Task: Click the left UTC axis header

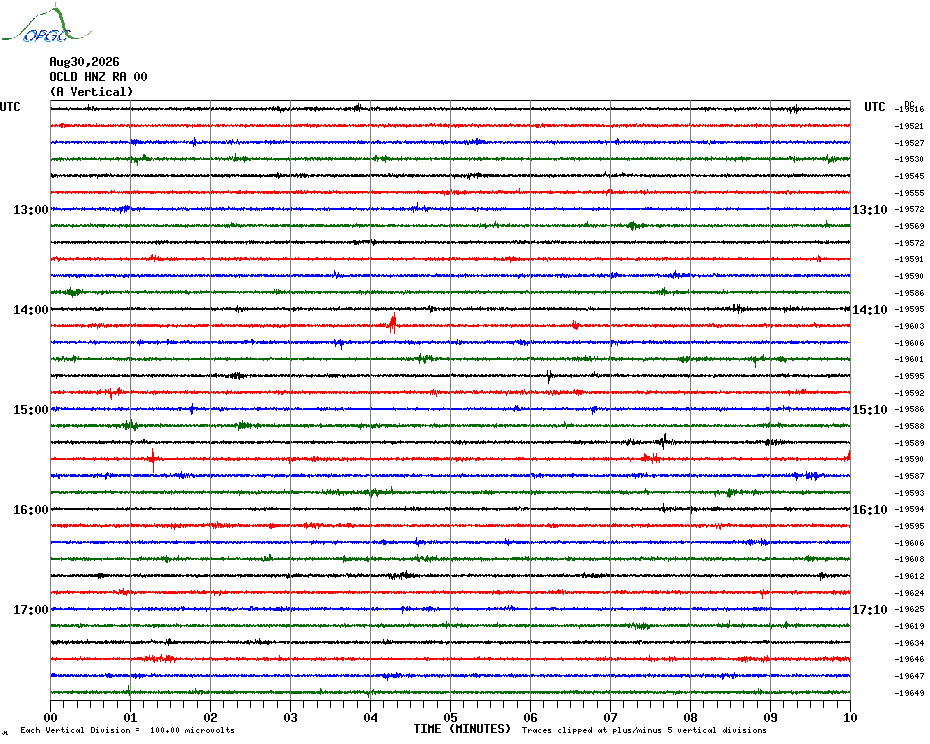Action: 10,107
